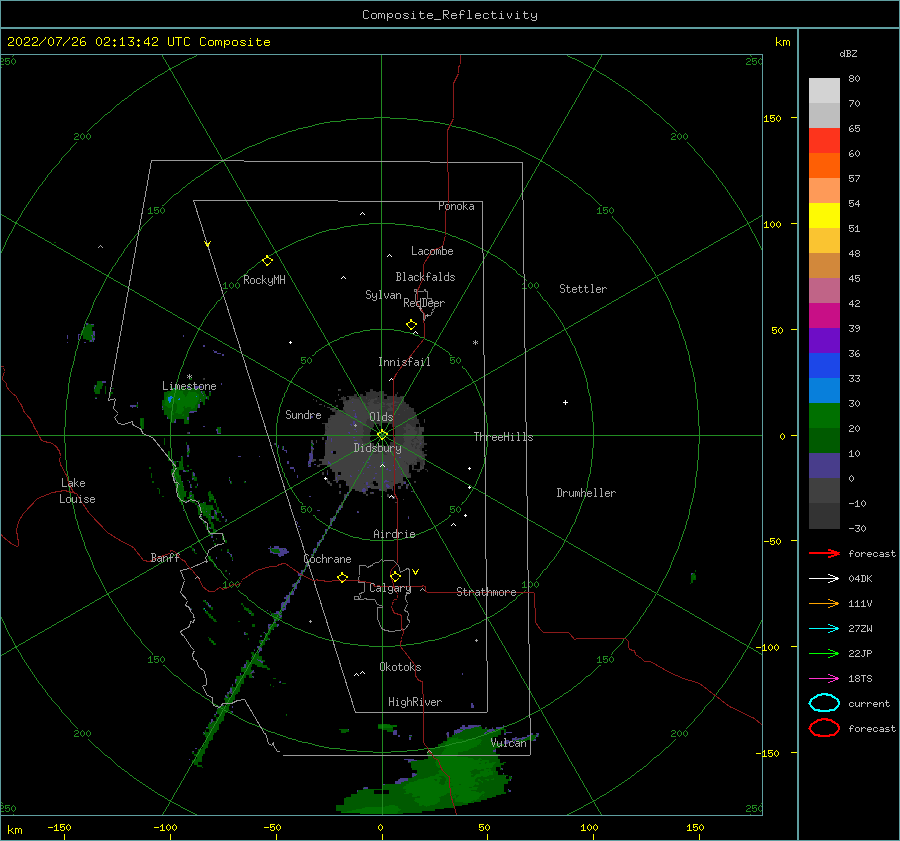Screen dimensions: 900x841
Task: Click the Cochrane label
Action: [327, 559]
